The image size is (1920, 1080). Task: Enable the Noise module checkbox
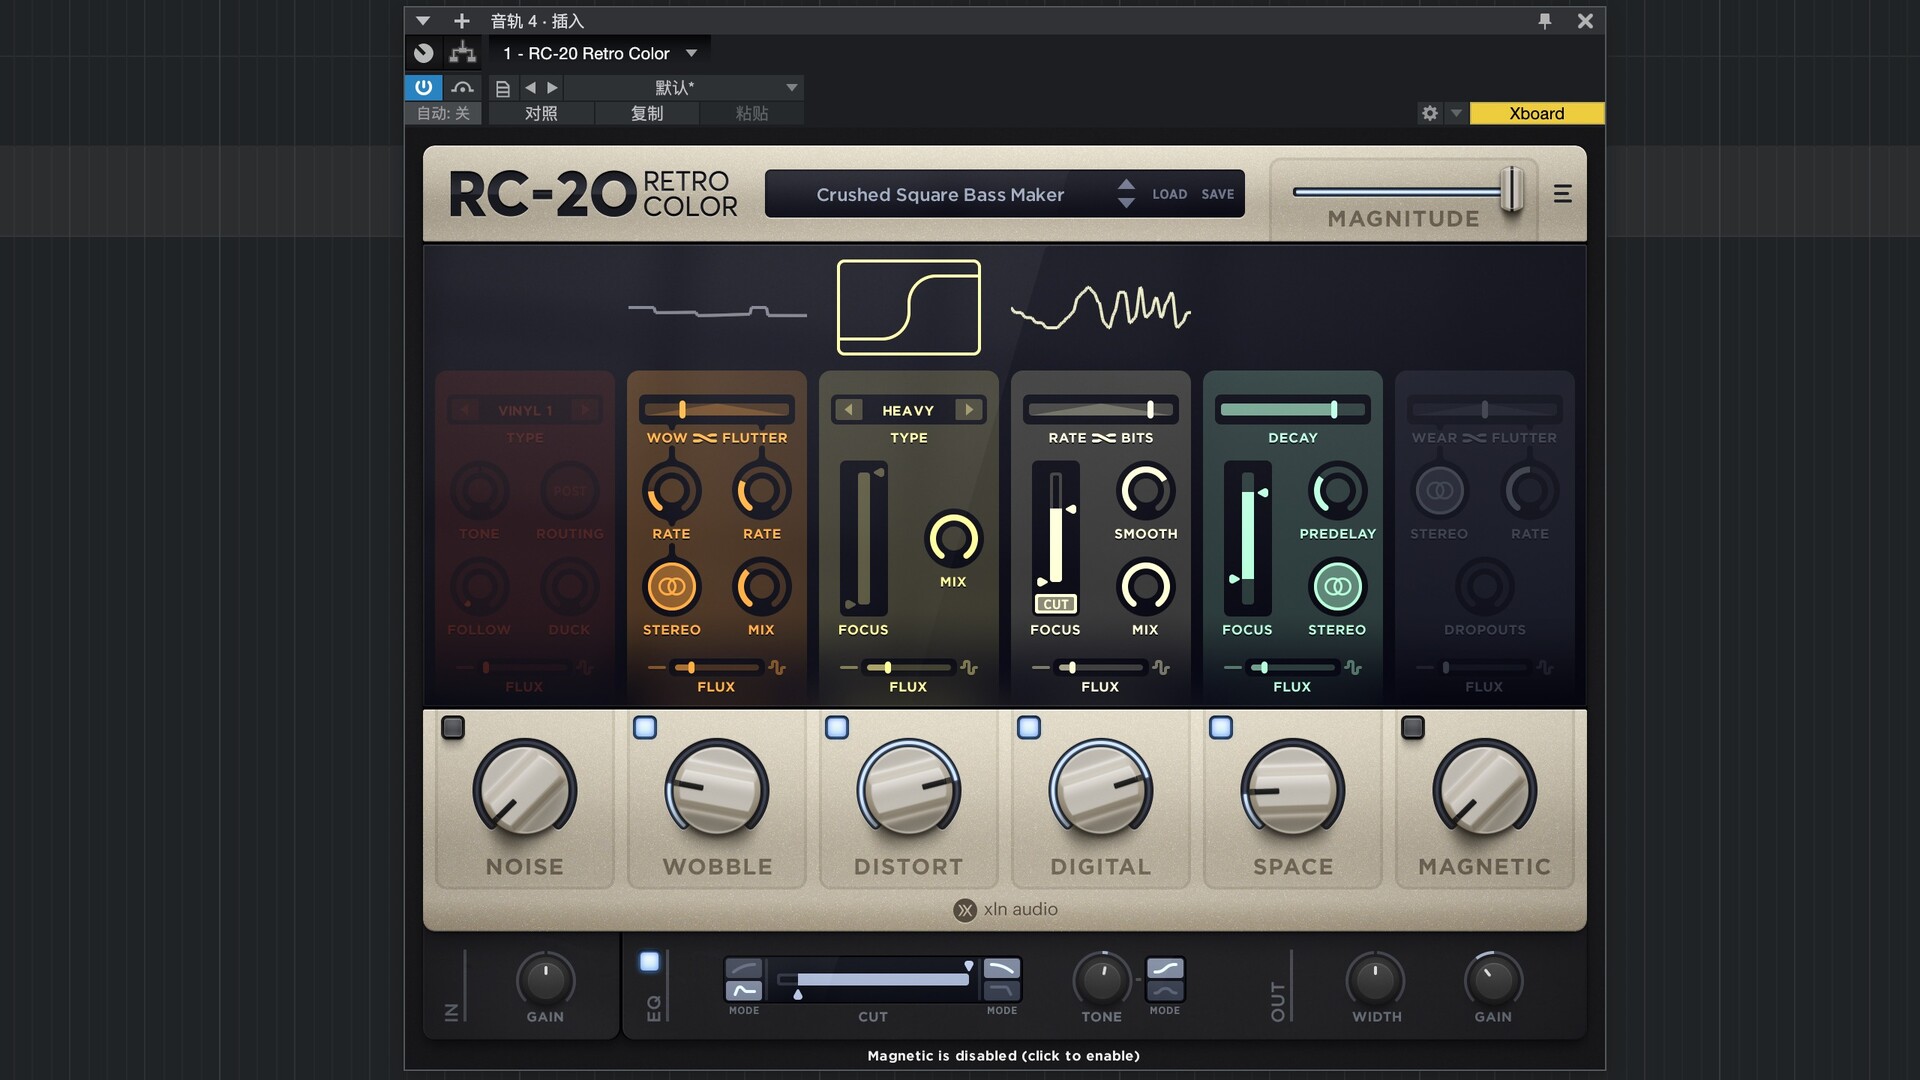pyautogui.click(x=453, y=727)
